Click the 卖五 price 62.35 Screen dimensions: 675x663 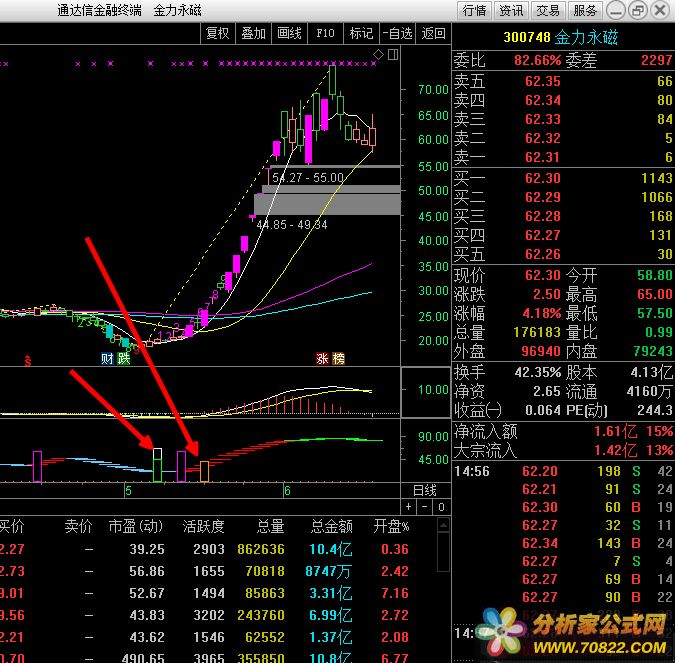pyautogui.click(x=543, y=81)
